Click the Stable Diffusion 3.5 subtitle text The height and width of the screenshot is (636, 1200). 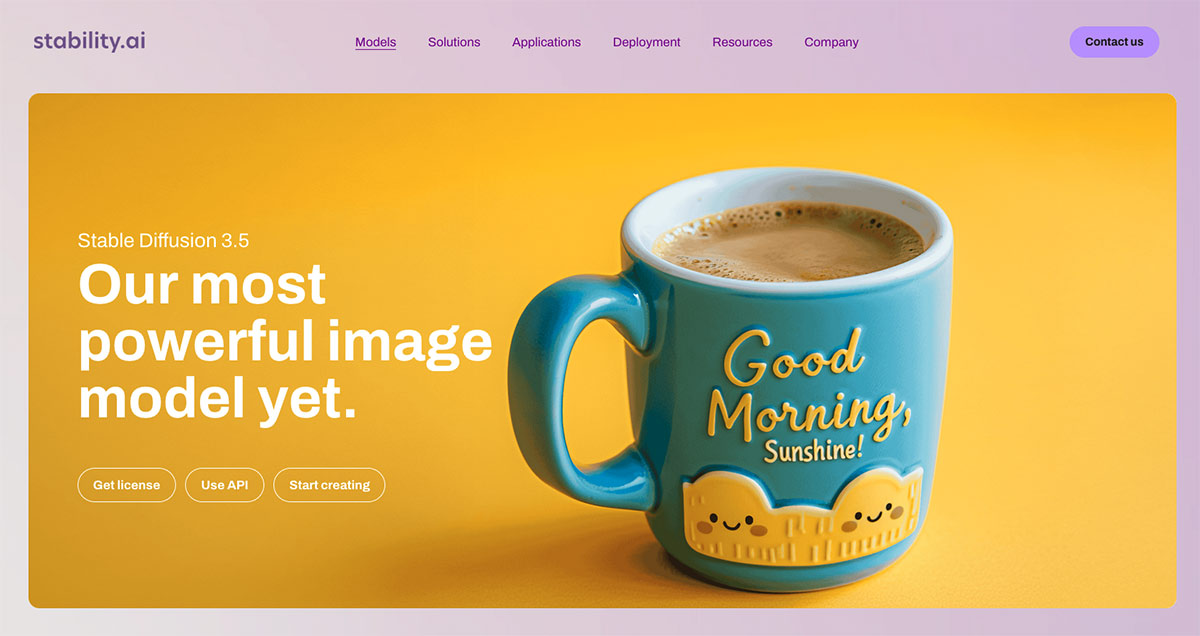pos(164,241)
